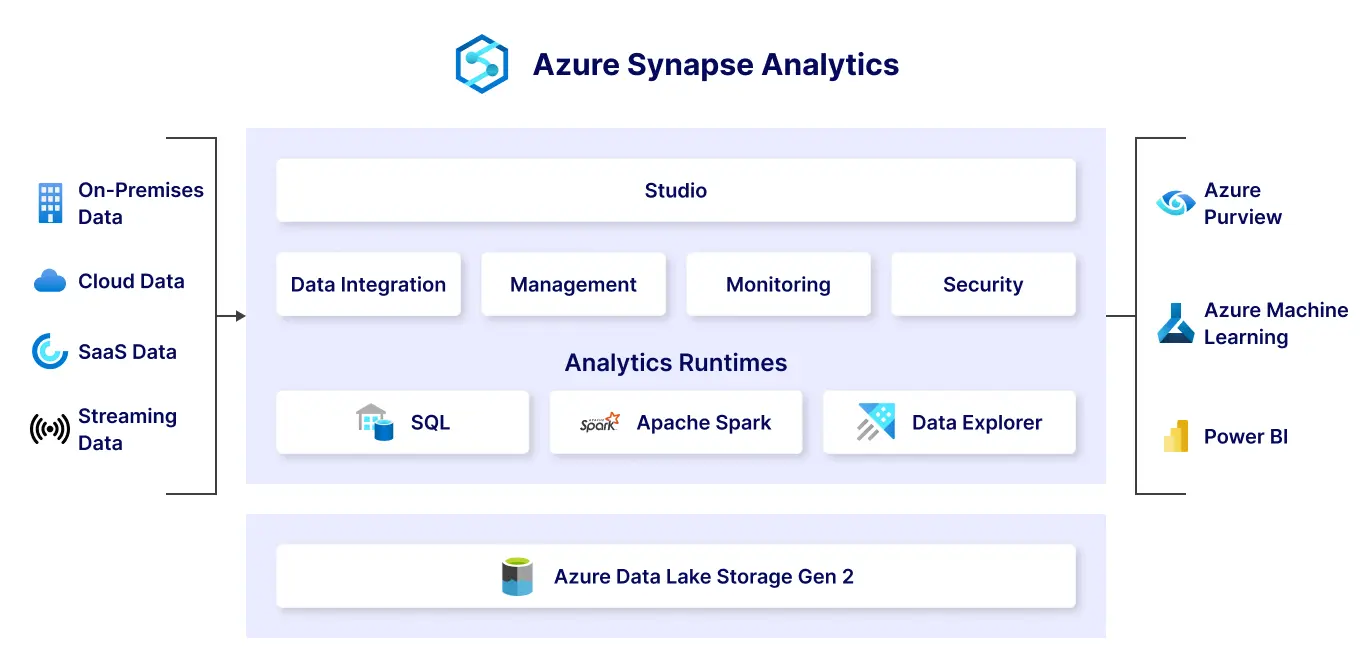
Task: Select the Security box
Action: click(x=983, y=284)
